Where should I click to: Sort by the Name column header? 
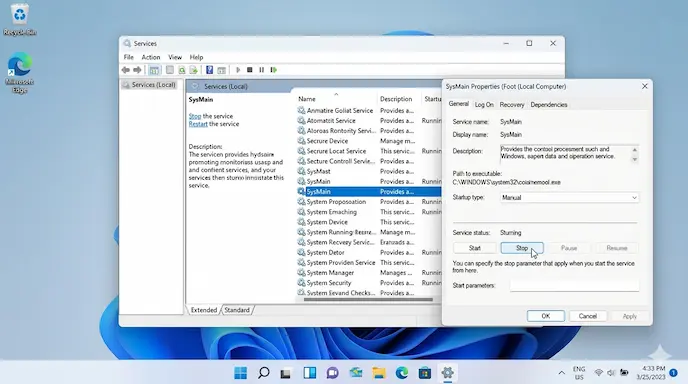coord(336,99)
